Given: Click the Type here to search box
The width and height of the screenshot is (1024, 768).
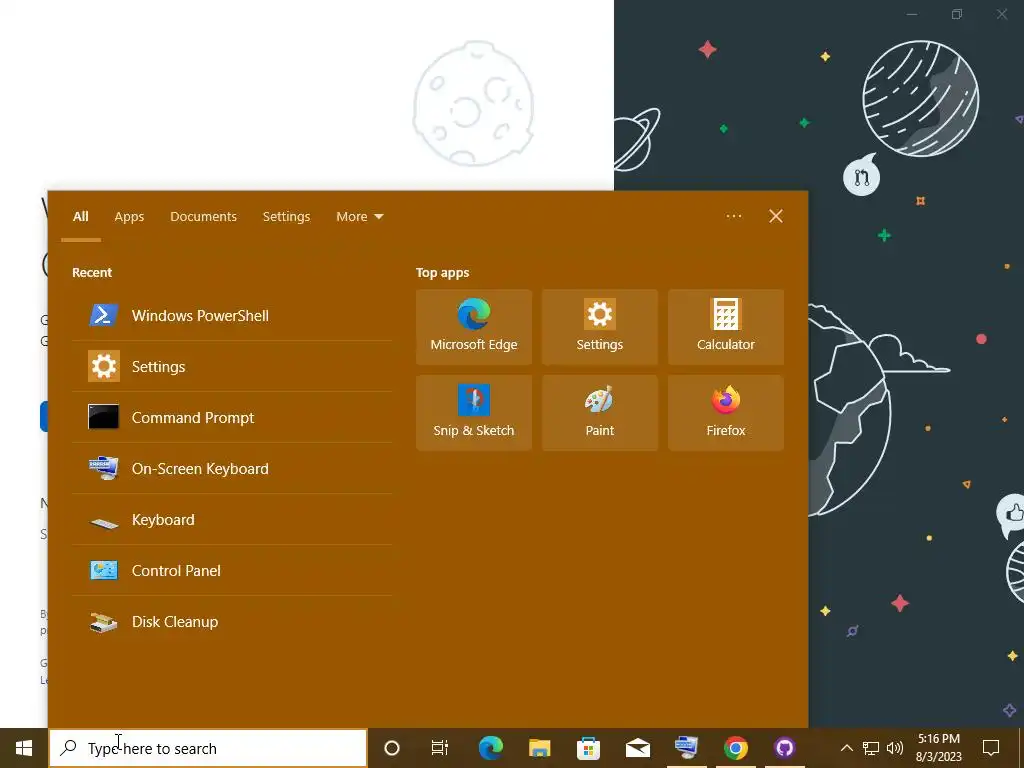Looking at the screenshot, I should pos(208,748).
